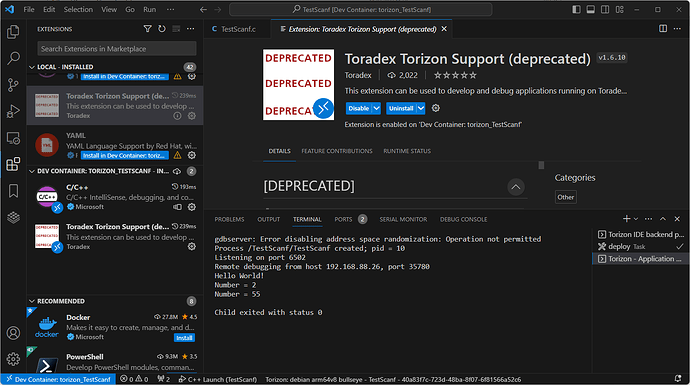Collapse the Local - Installed section
Viewport: 690px width, 385px height.
(32, 67)
